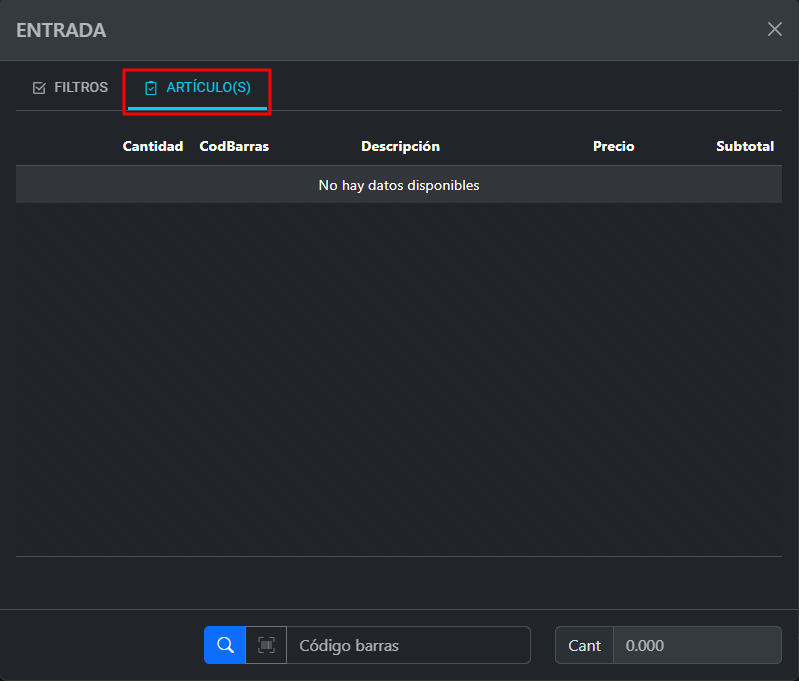799x681 pixels.
Task: Select the ARTÍCULO(S) tab label
Action: pos(208,88)
